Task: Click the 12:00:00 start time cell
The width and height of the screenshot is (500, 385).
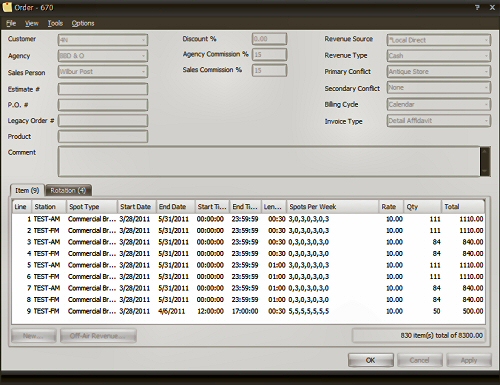Action: [x=210, y=311]
